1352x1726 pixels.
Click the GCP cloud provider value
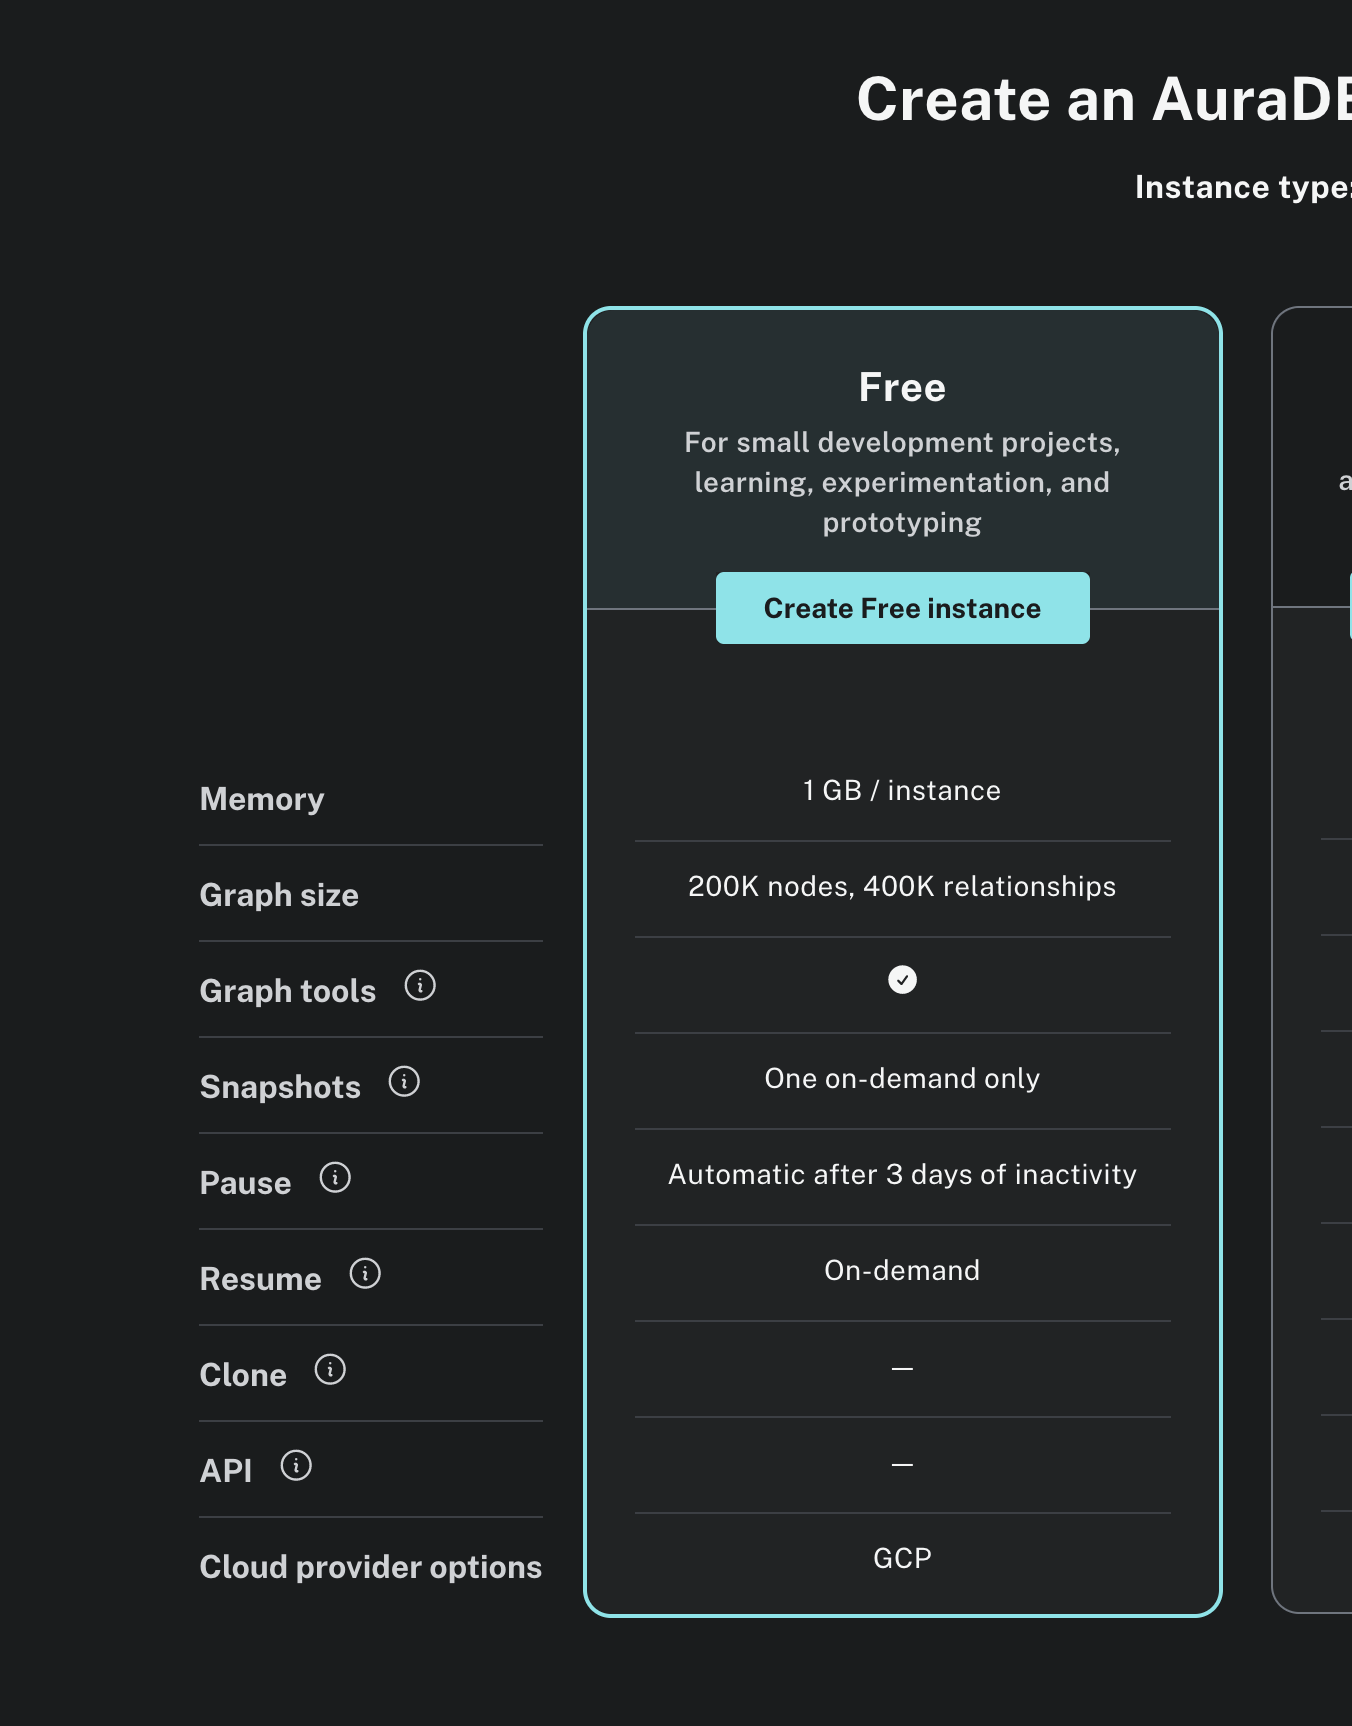(x=902, y=1559)
